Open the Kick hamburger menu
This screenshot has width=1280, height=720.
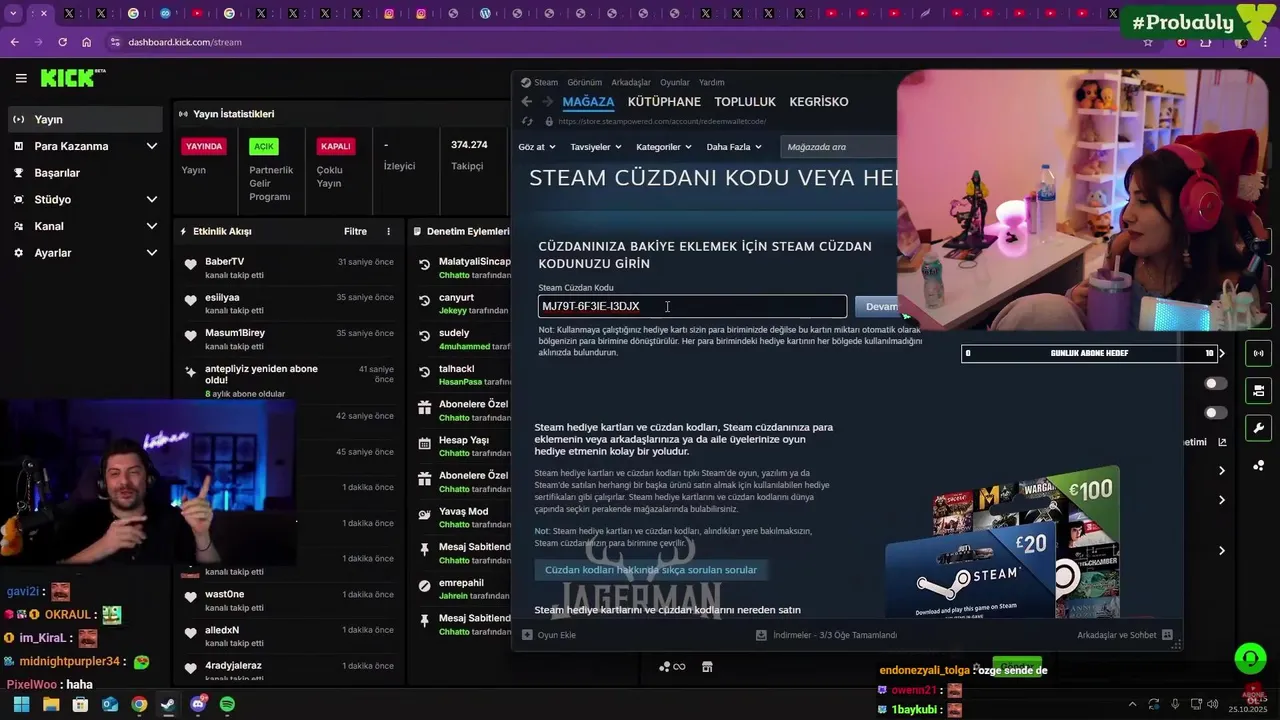[20, 78]
